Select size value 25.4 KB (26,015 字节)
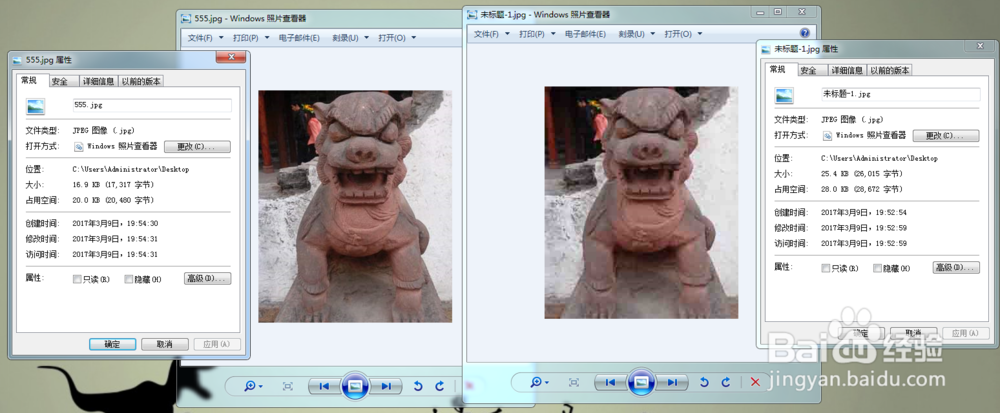Screen dimensions: 1000x413 (x=862, y=174)
